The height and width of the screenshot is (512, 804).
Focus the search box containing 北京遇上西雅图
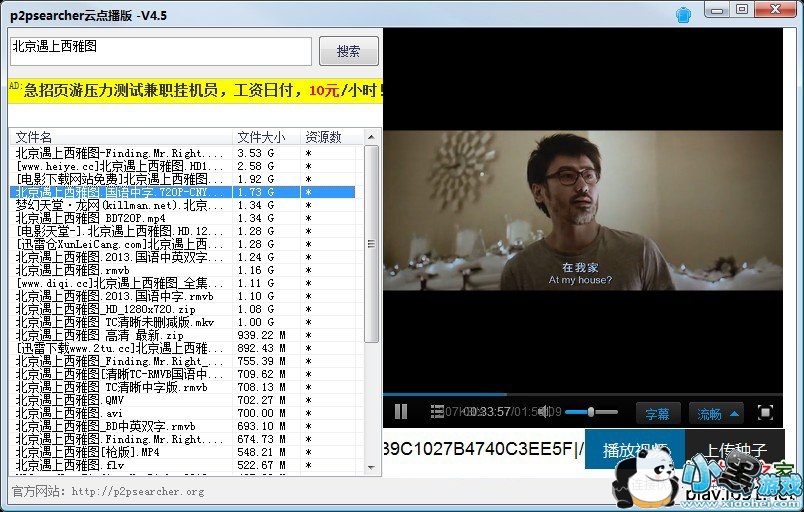coord(160,51)
